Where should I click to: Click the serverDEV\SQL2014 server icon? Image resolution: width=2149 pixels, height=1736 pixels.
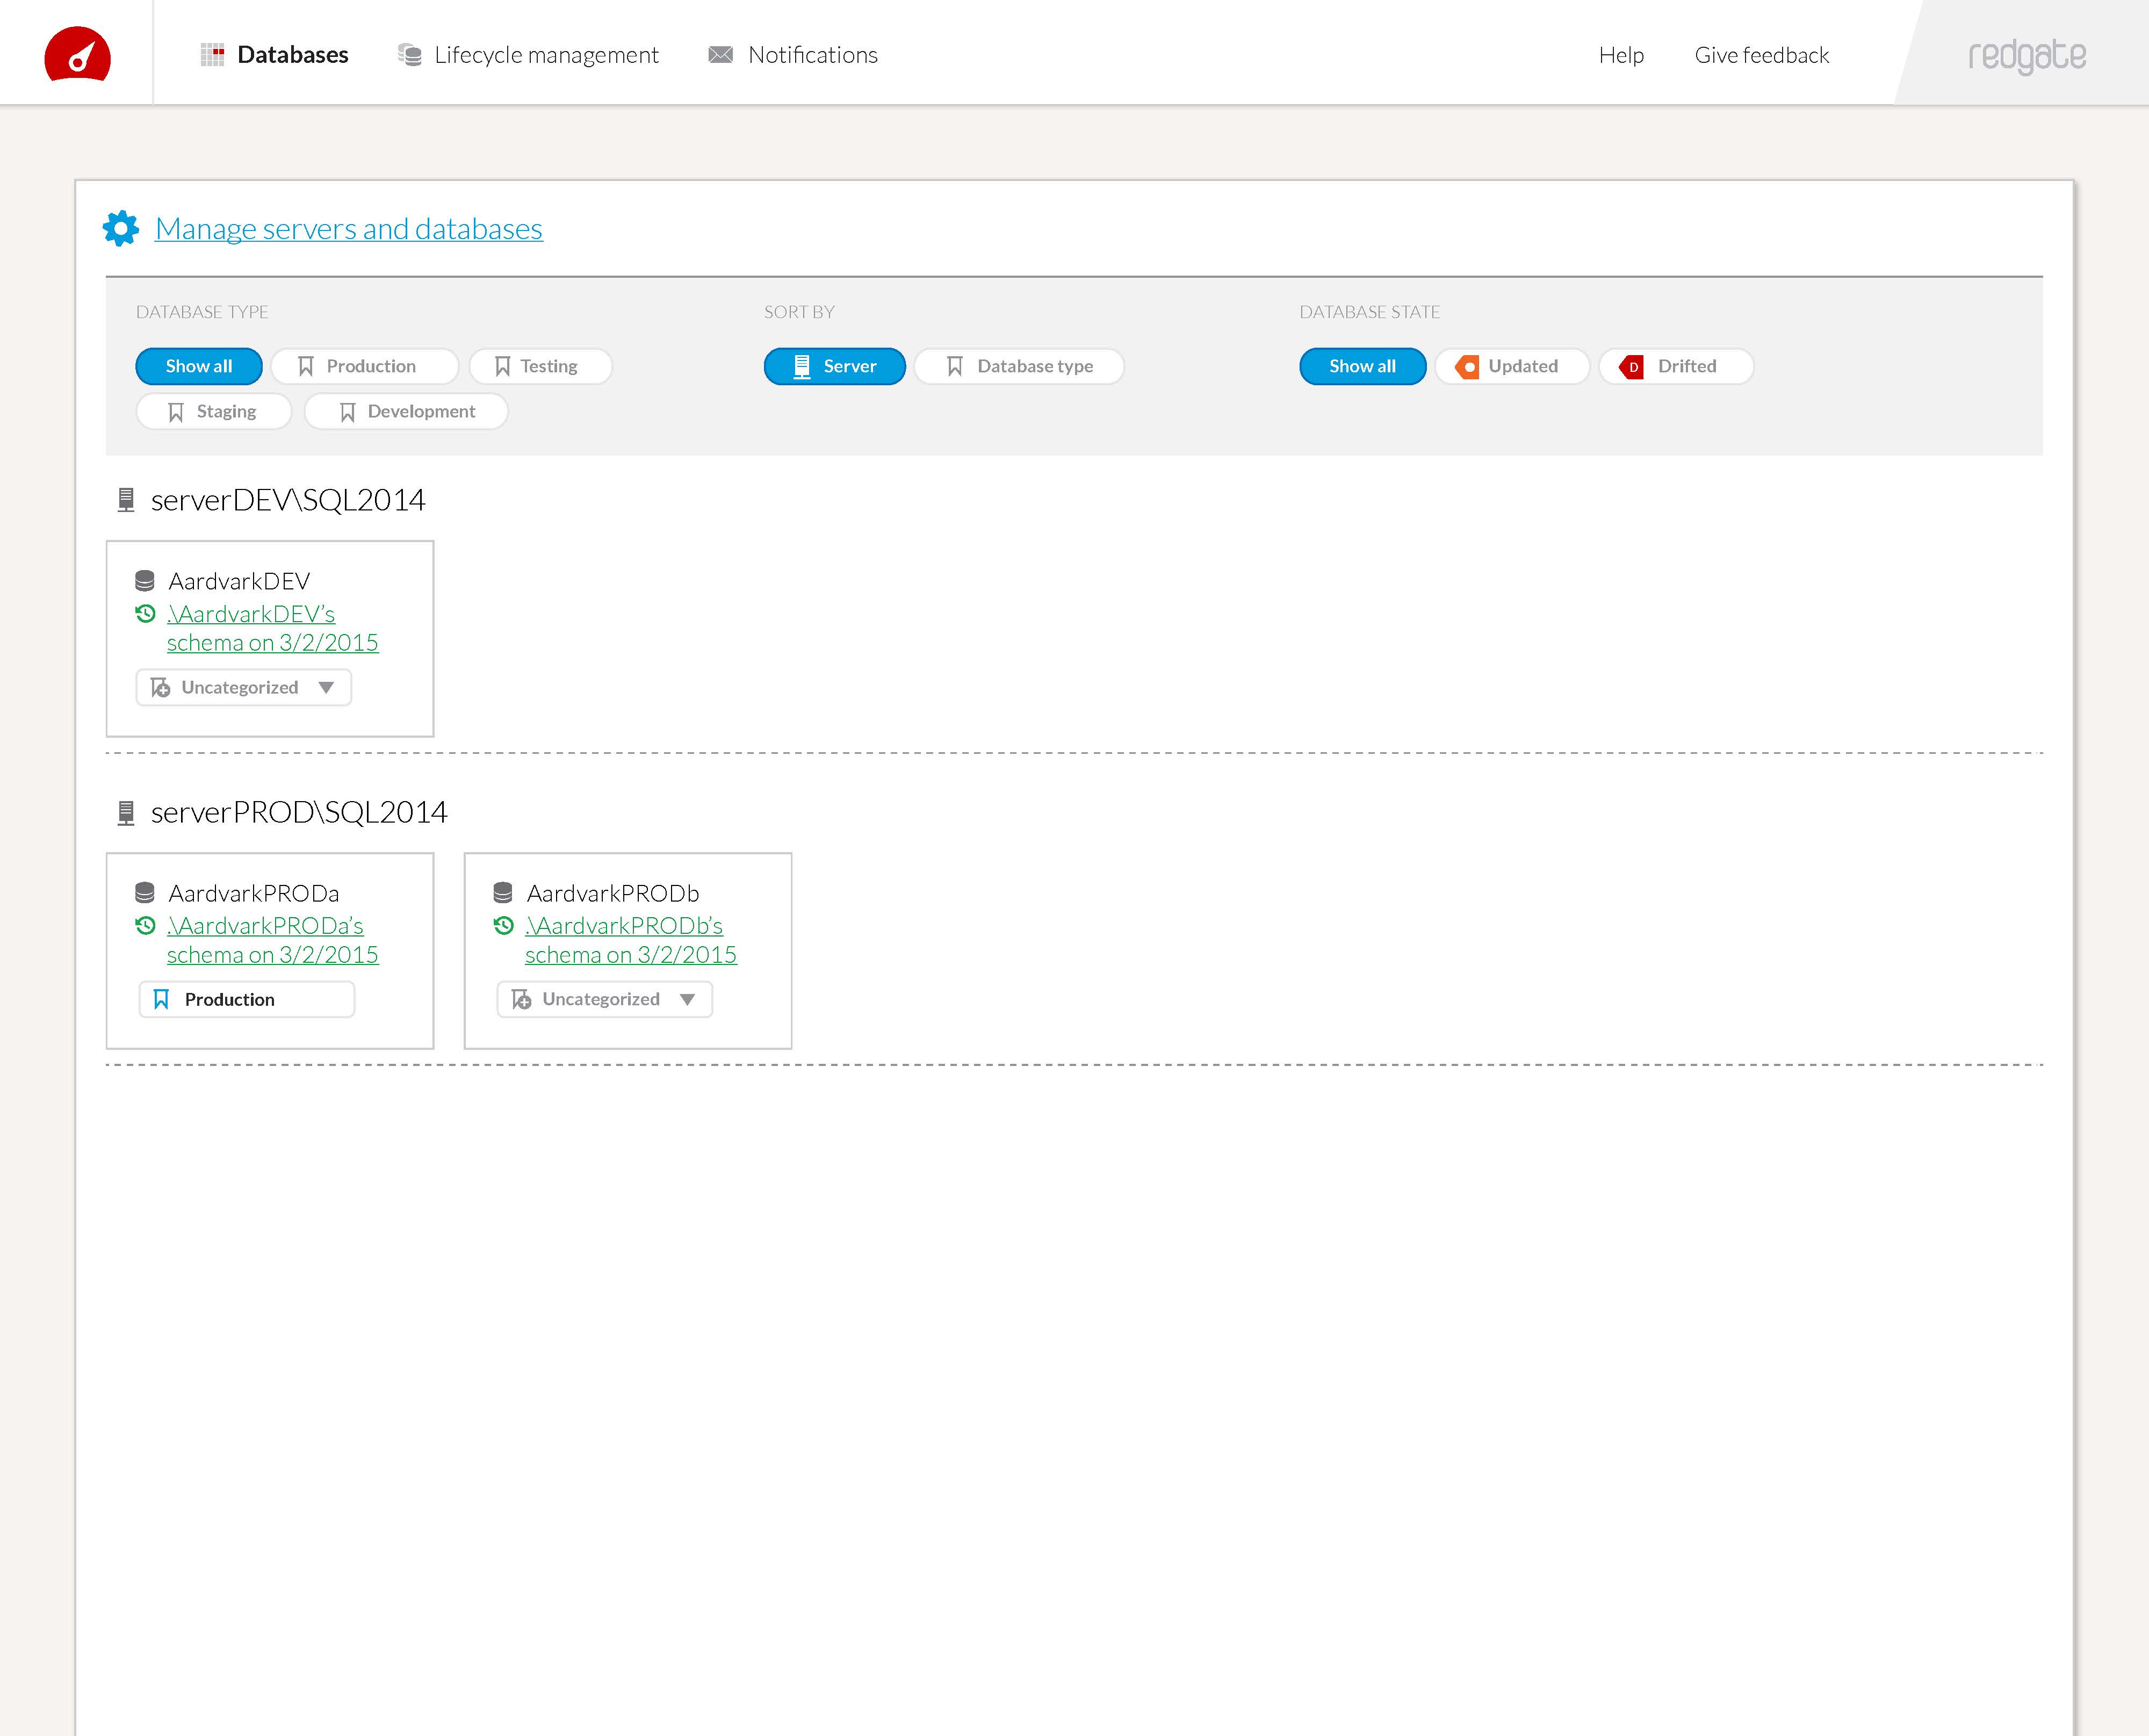coord(126,500)
